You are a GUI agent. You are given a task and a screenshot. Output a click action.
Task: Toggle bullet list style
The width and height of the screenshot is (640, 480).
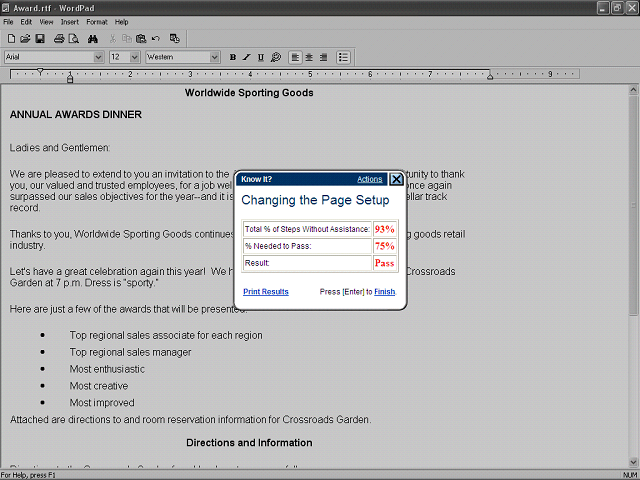point(343,57)
